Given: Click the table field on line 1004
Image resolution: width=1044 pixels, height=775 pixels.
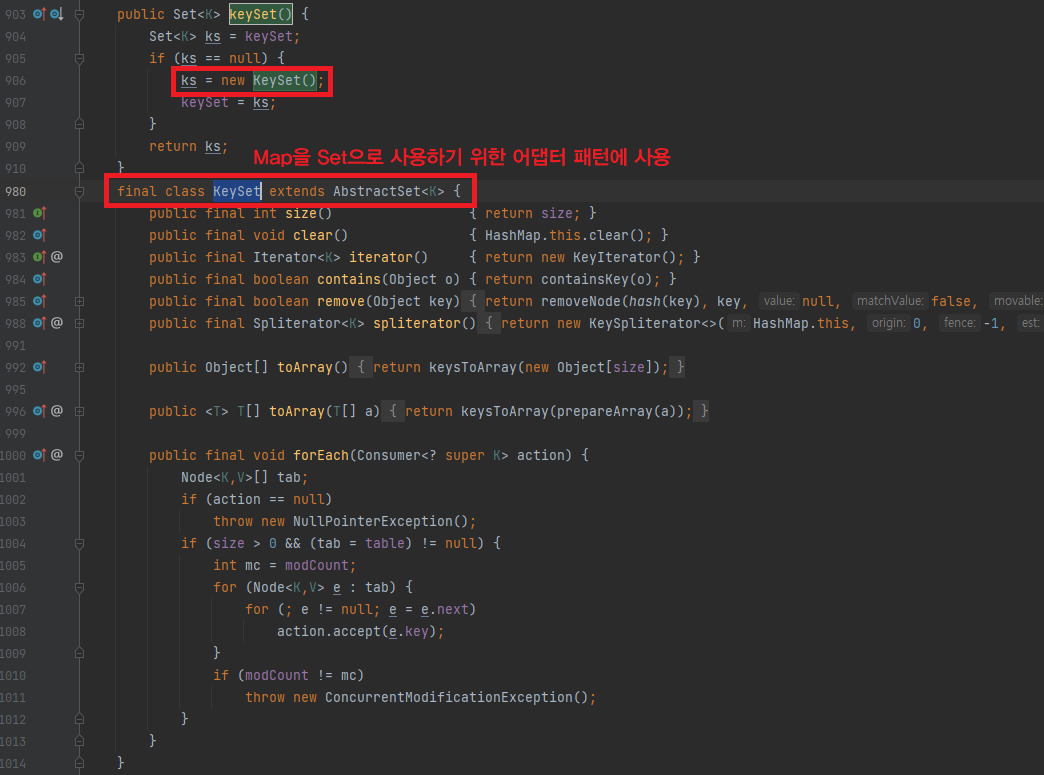Looking at the screenshot, I should [384, 543].
